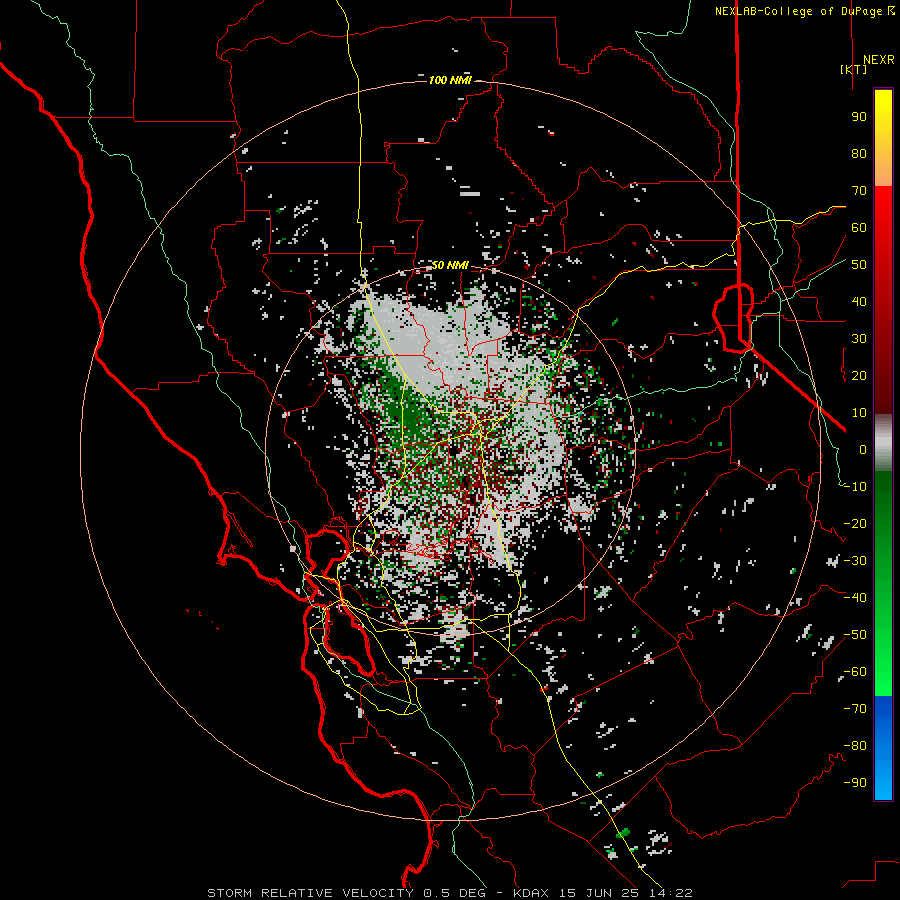Click the -70 value on the velocity scale

pos(855,709)
